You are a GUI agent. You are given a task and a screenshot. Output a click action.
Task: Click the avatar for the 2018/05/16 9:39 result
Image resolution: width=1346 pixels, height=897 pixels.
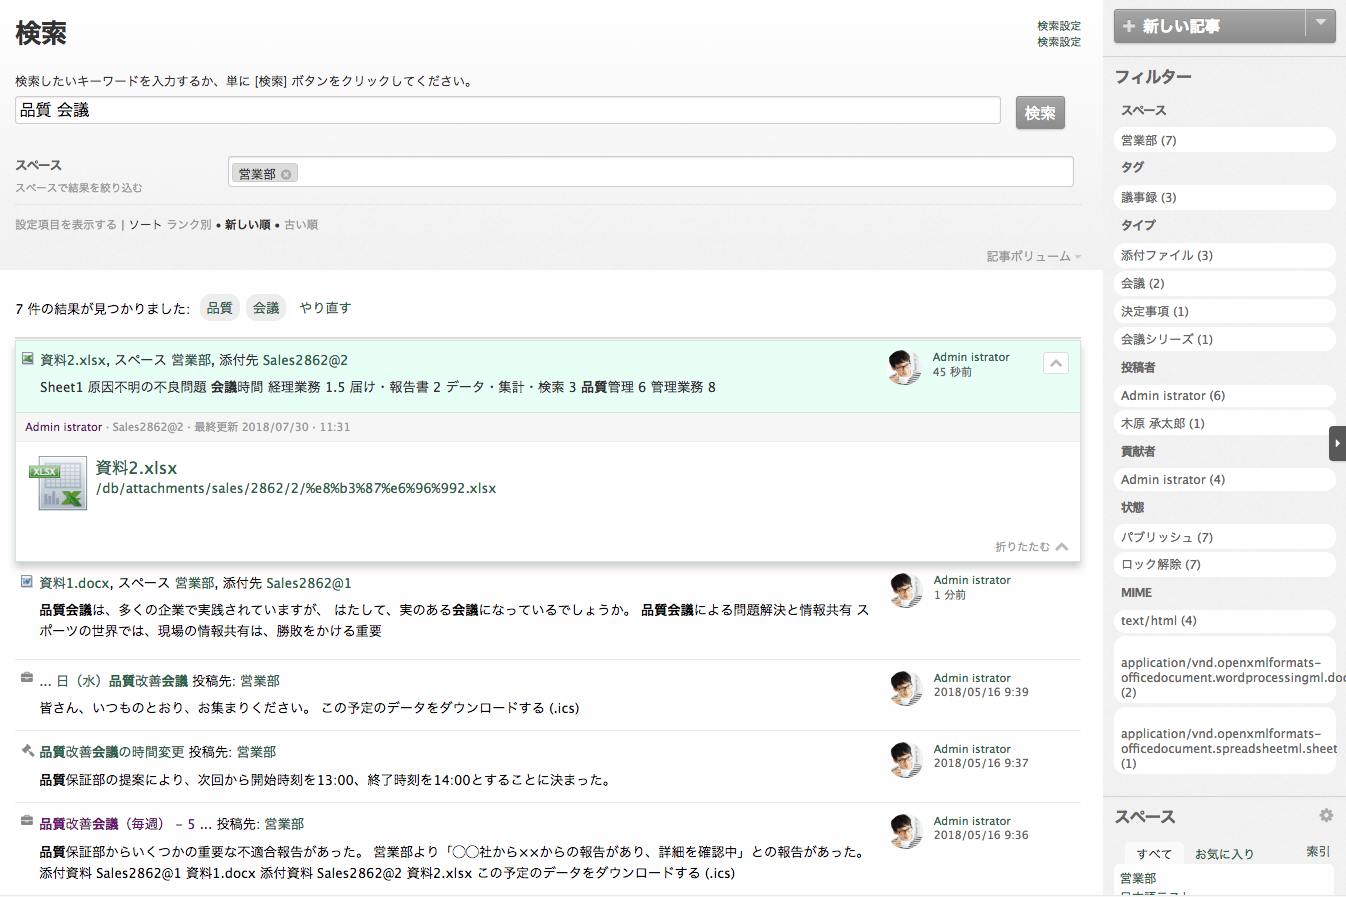[x=906, y=688]
